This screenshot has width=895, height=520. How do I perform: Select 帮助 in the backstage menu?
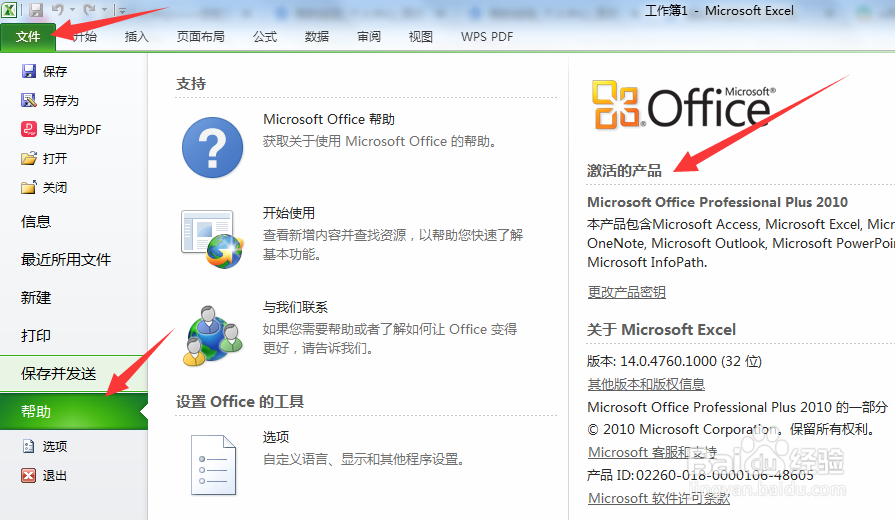pyautogui.click(x=74, y=412)
